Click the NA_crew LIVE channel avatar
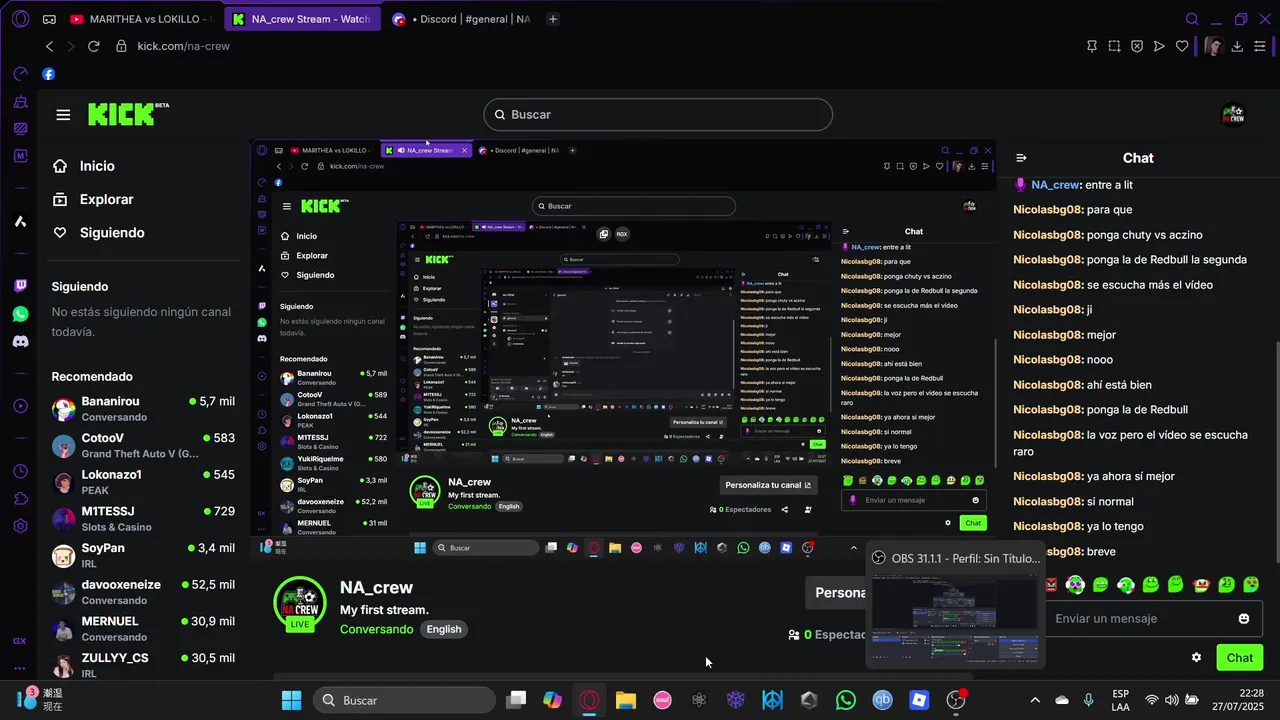1280x720 pixels. click(x=299, y=602)
